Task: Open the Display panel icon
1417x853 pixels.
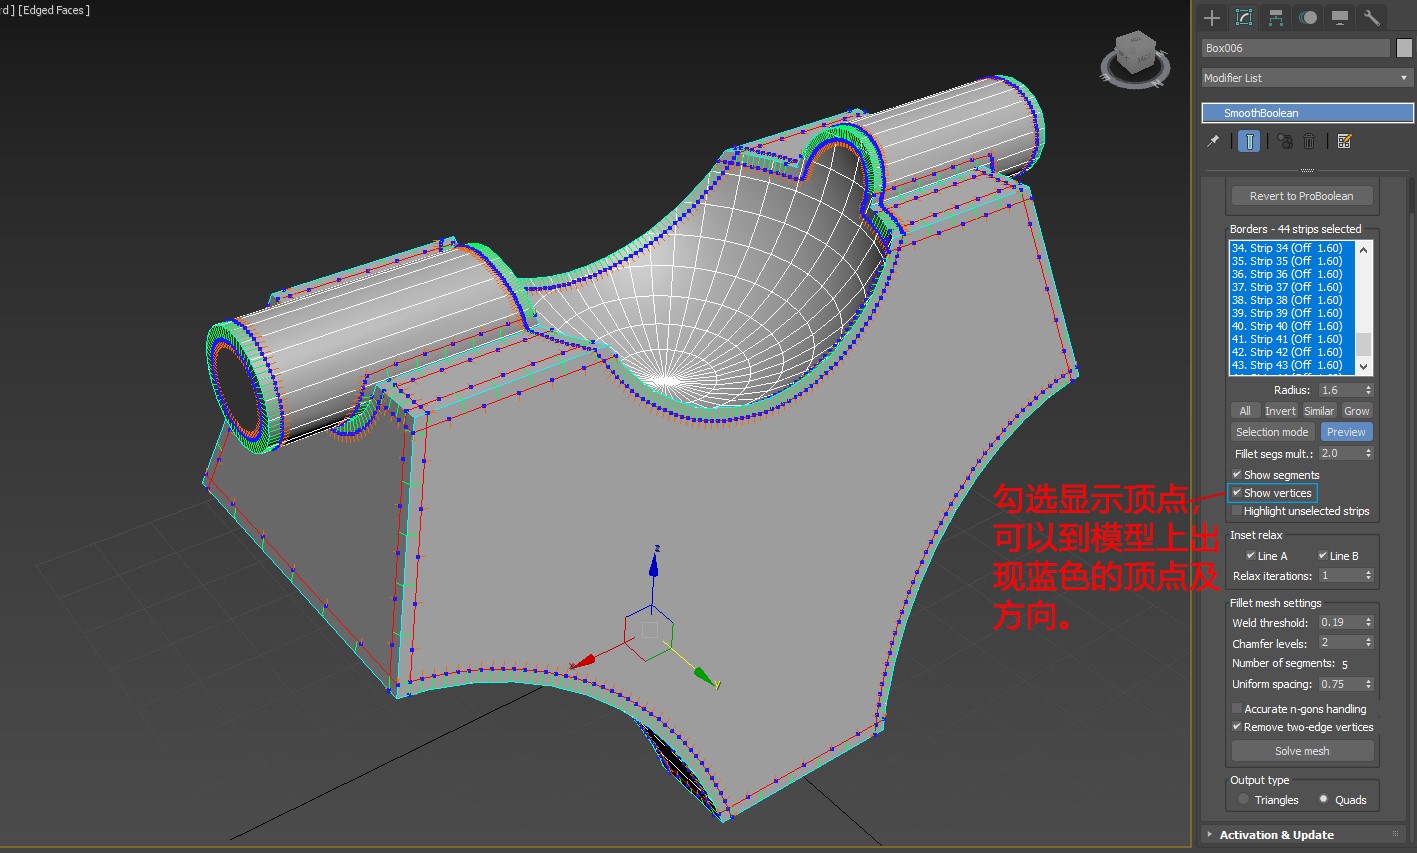Action: point(1340,17)
